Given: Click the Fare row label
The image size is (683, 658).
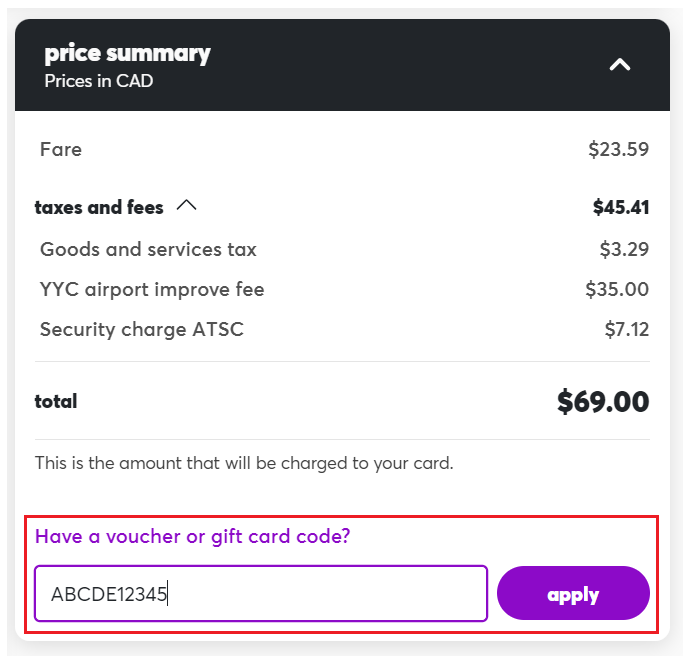Looking at the screenshot, I should point(61,150).
